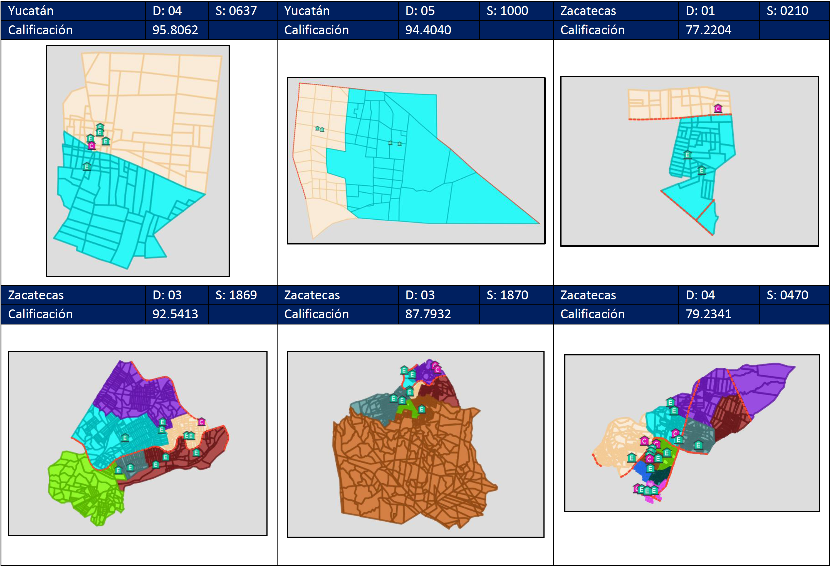This screenshot has height=567, width=831.
Task: Select the S: 1869 header cell
Action: [x=238, y=295]
